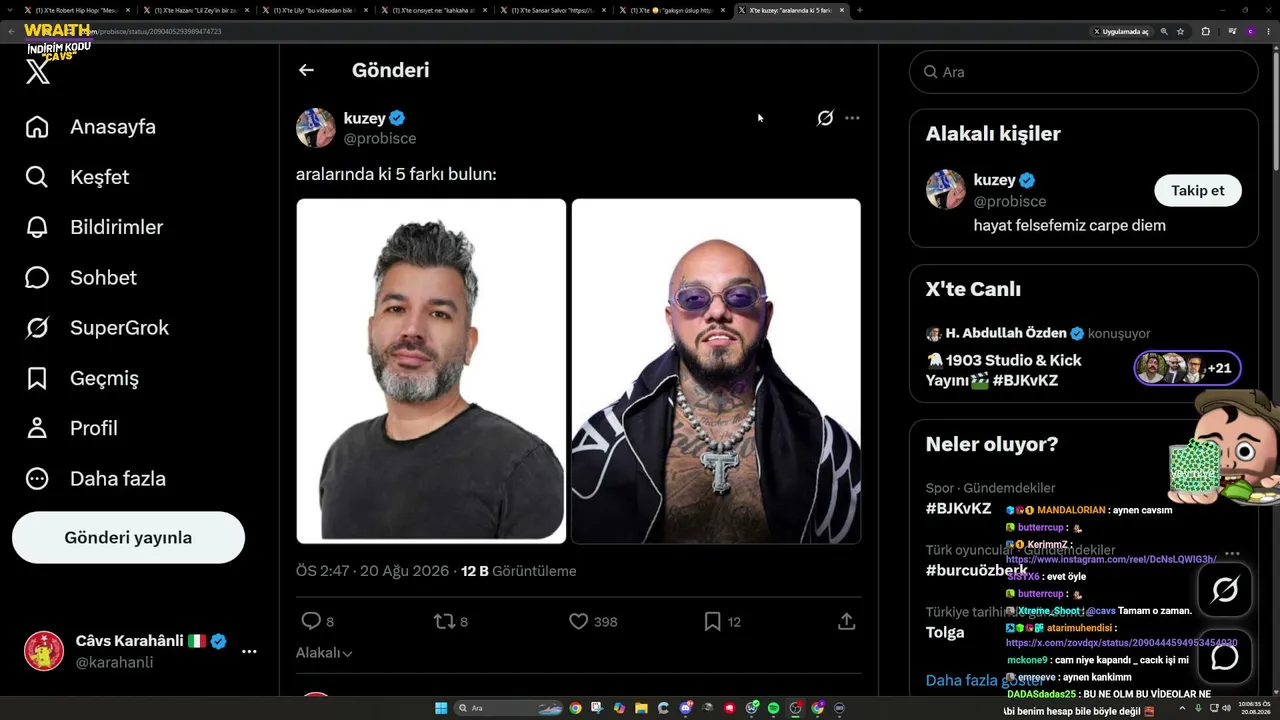Click the 12 B Görüntüleme view count

518,571
